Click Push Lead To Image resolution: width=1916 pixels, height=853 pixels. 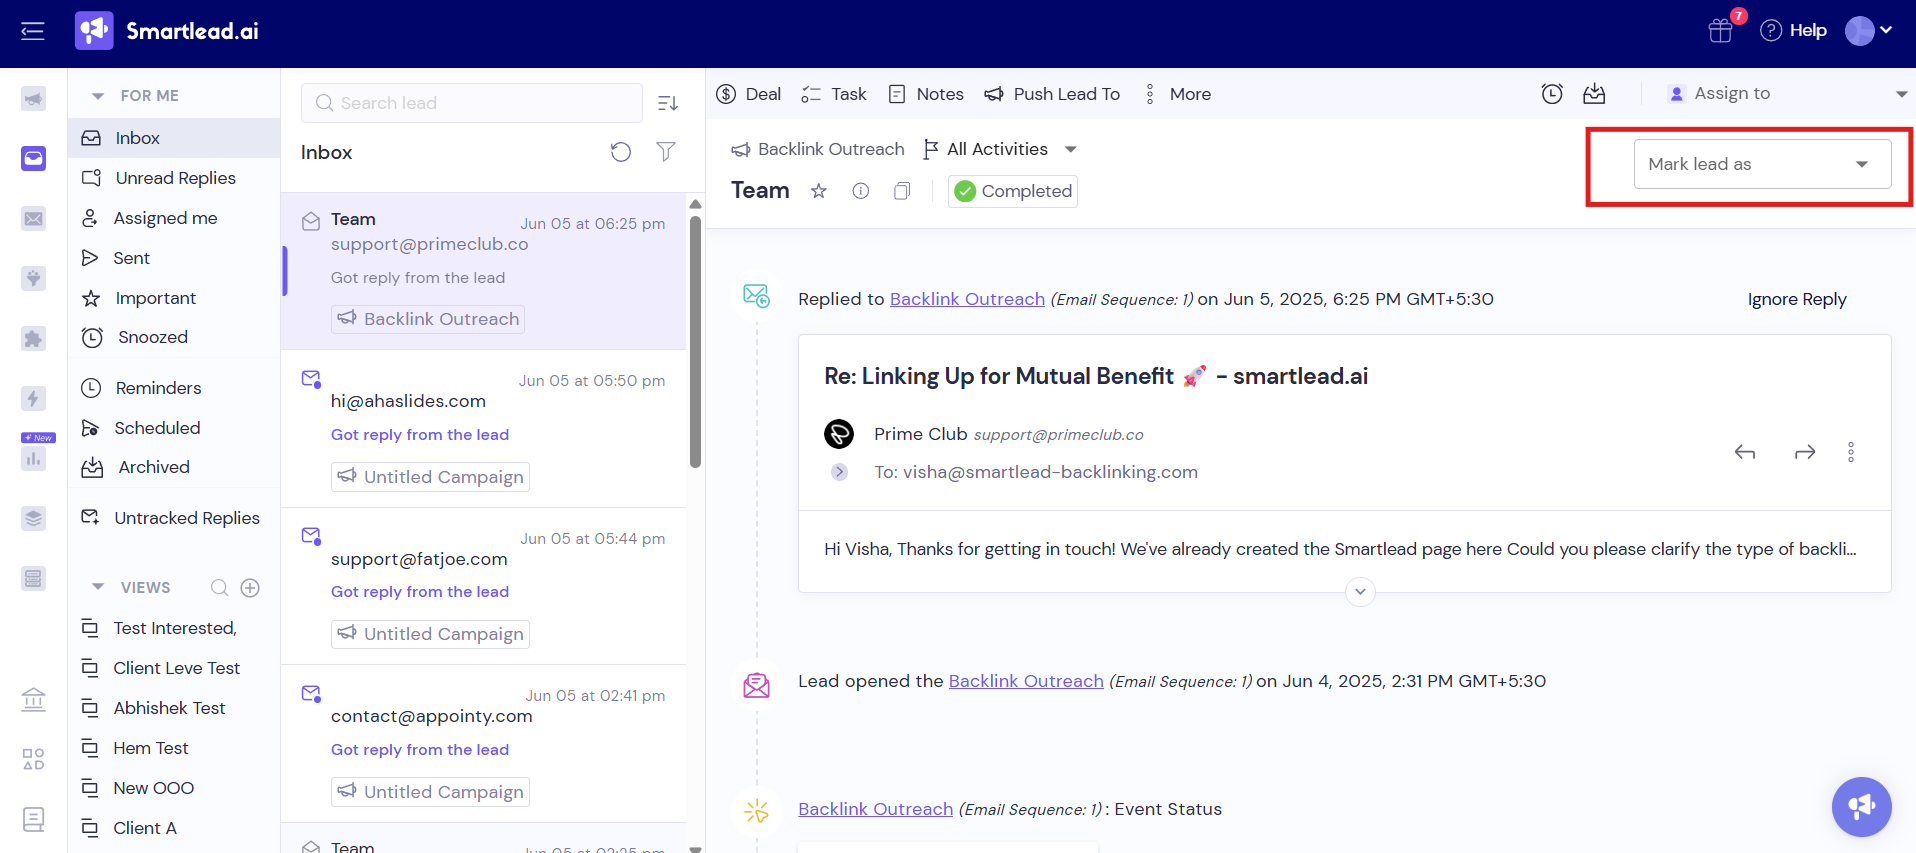[x=1052, y=94]
